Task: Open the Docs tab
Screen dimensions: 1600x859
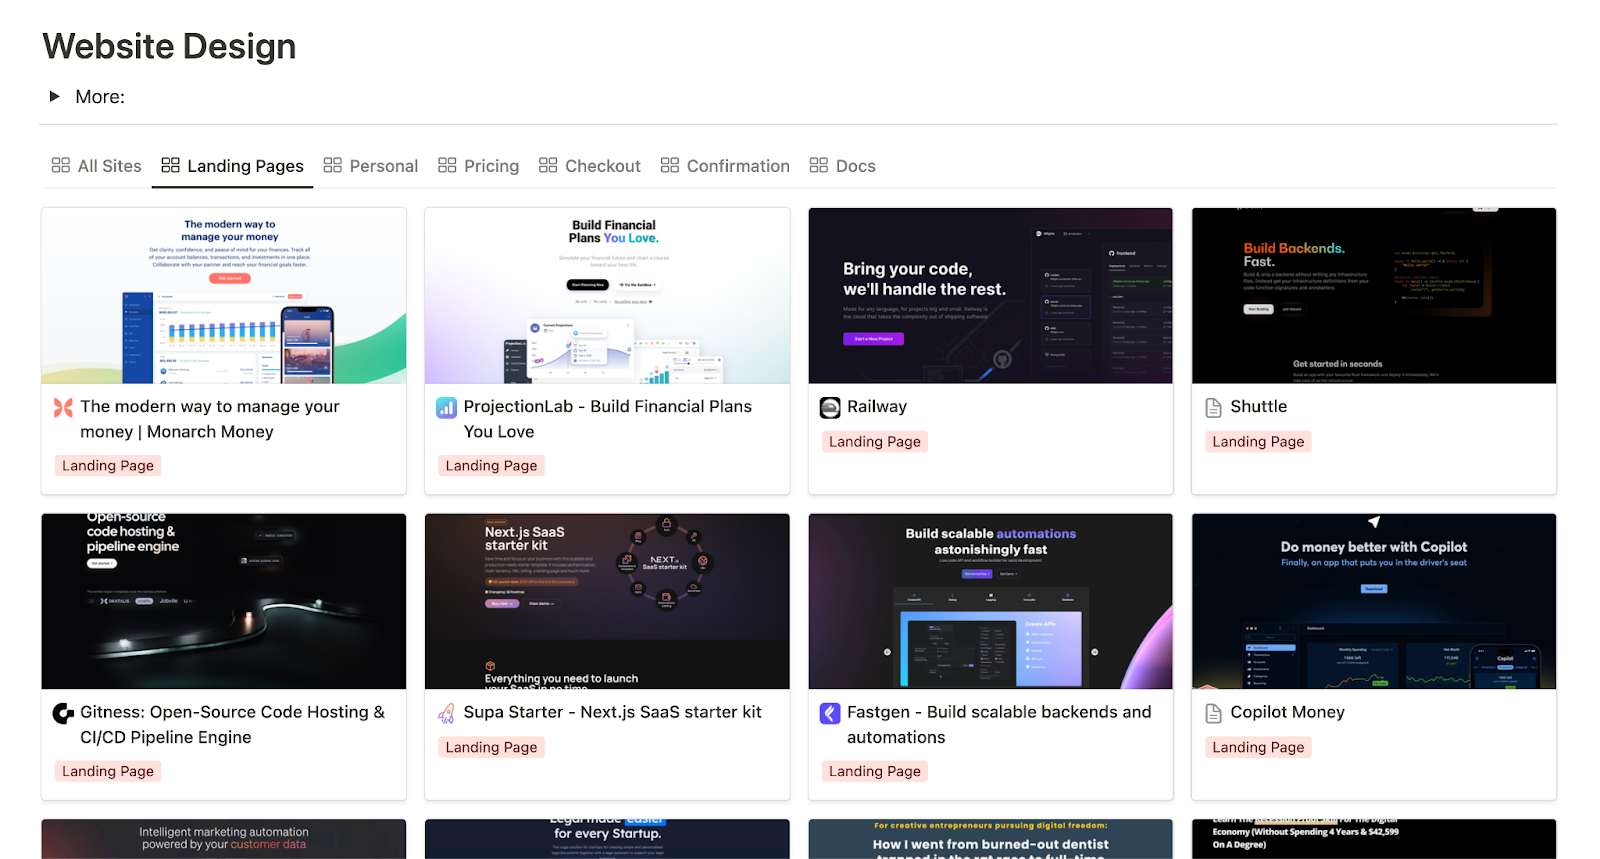Action: click(x=842, y=166)
